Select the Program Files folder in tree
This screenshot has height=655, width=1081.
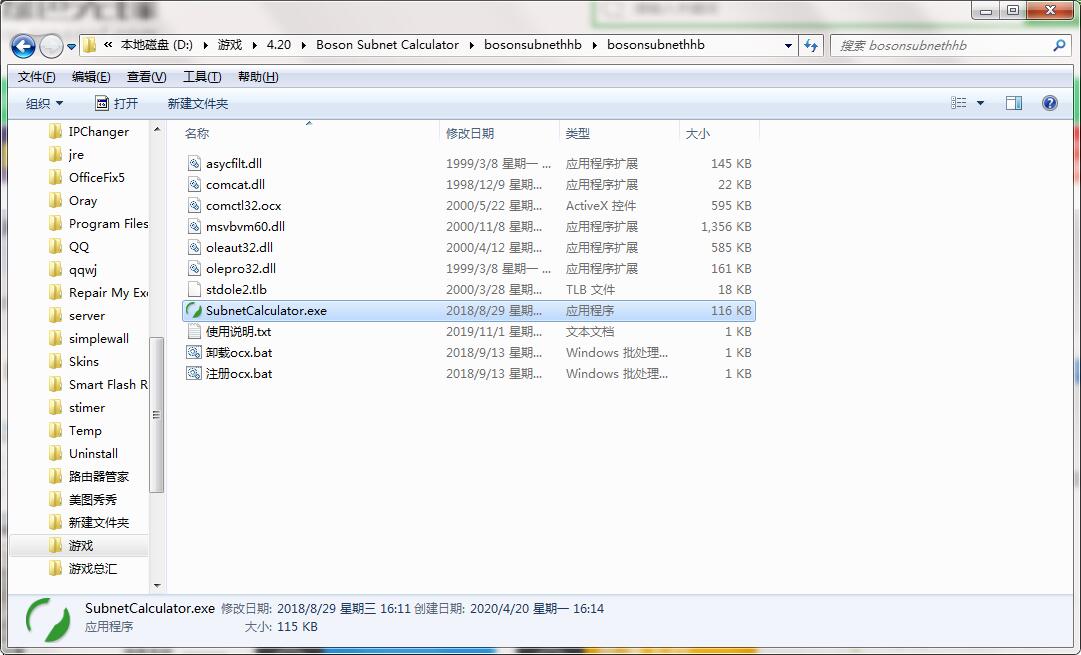click(x=98, y=223)
